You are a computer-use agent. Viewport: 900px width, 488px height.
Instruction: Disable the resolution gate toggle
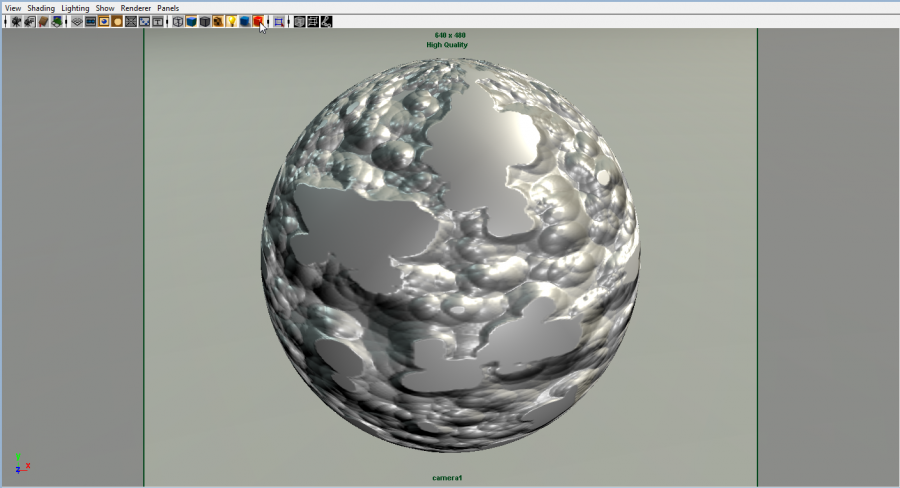click(x=103, y=21)
